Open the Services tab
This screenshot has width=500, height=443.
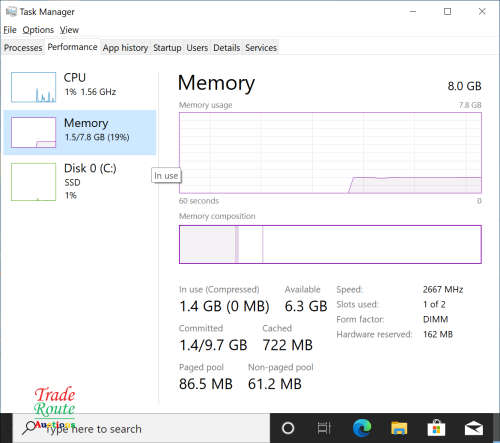click(x=261, y=48)
